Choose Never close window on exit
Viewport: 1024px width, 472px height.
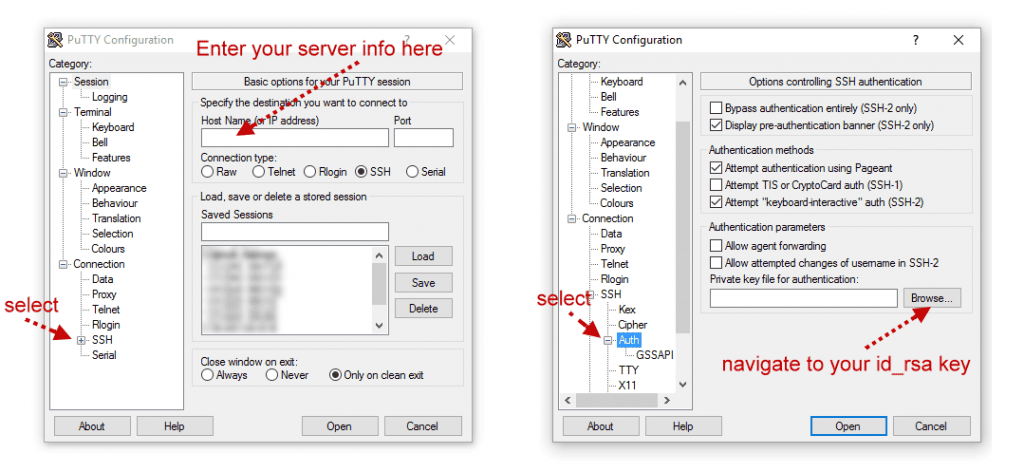coord(272,375)
